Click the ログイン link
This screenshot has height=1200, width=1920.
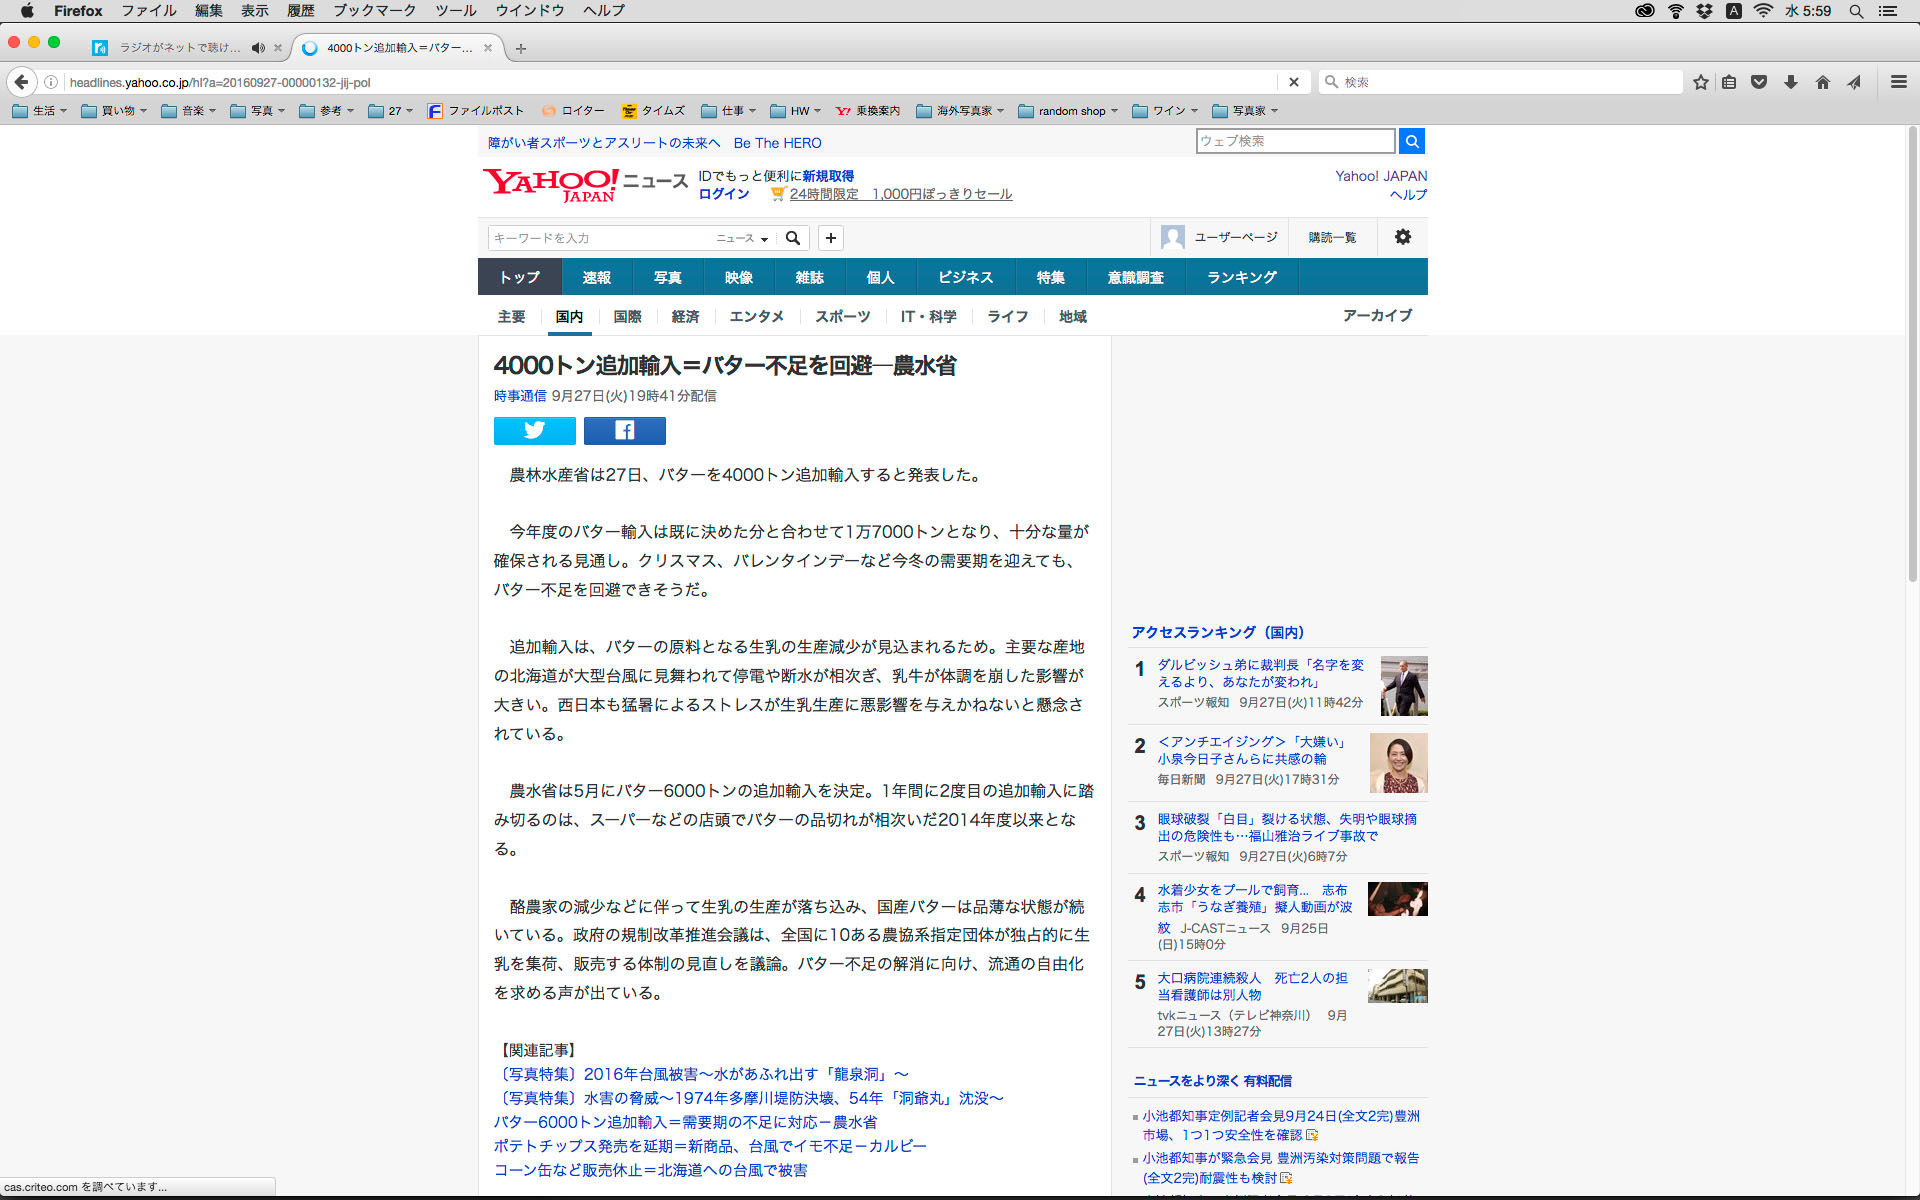(723, 194)
